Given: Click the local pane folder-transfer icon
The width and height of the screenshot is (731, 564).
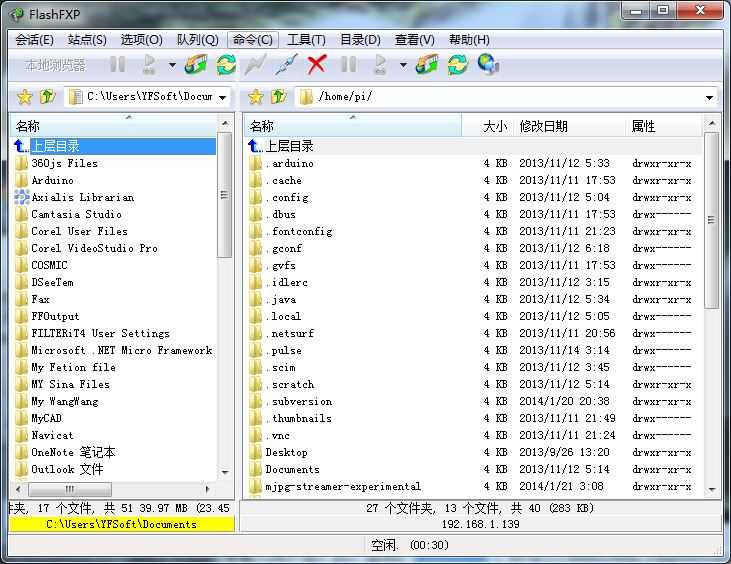Looking at the screenshot, I should (x=196, y=64).
